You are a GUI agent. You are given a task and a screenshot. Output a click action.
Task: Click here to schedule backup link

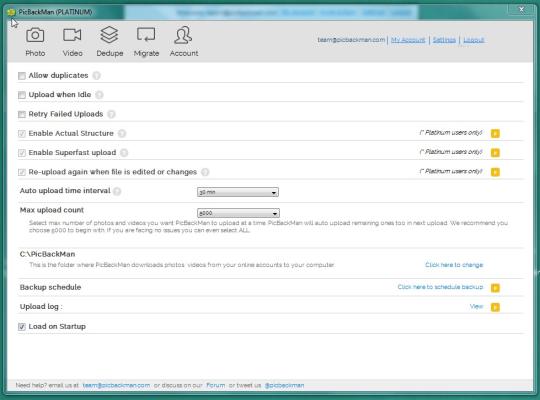pyautogui.click(x=440, y=287)
